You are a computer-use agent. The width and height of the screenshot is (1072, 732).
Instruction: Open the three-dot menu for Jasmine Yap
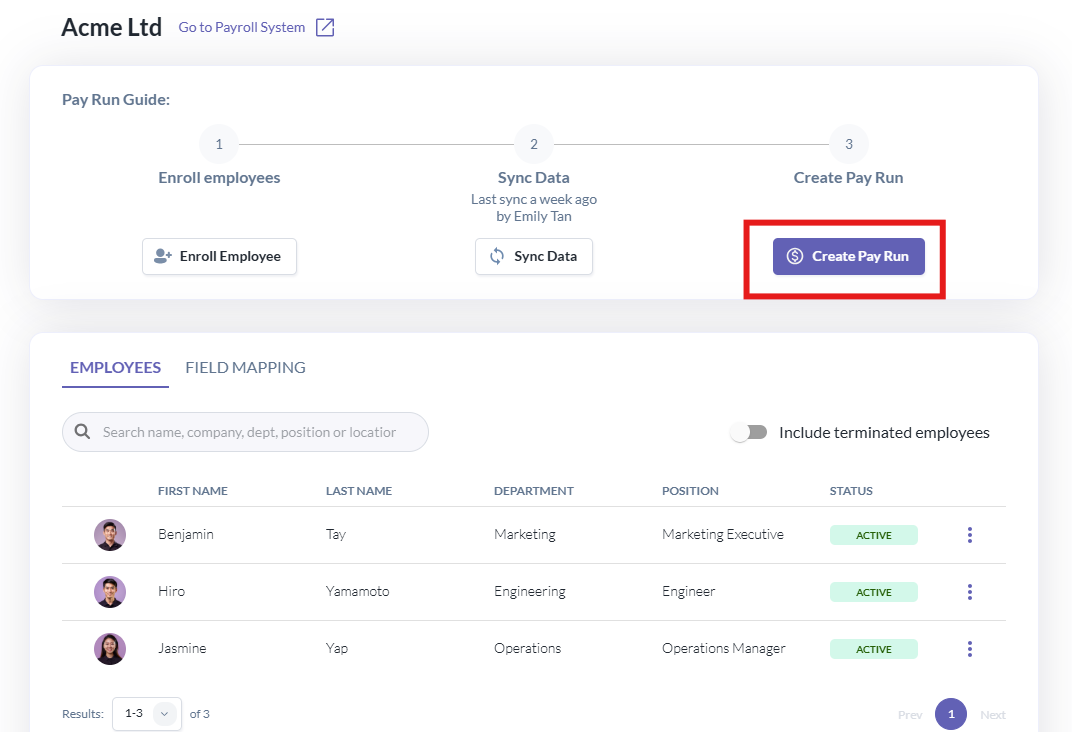(969, 649)
